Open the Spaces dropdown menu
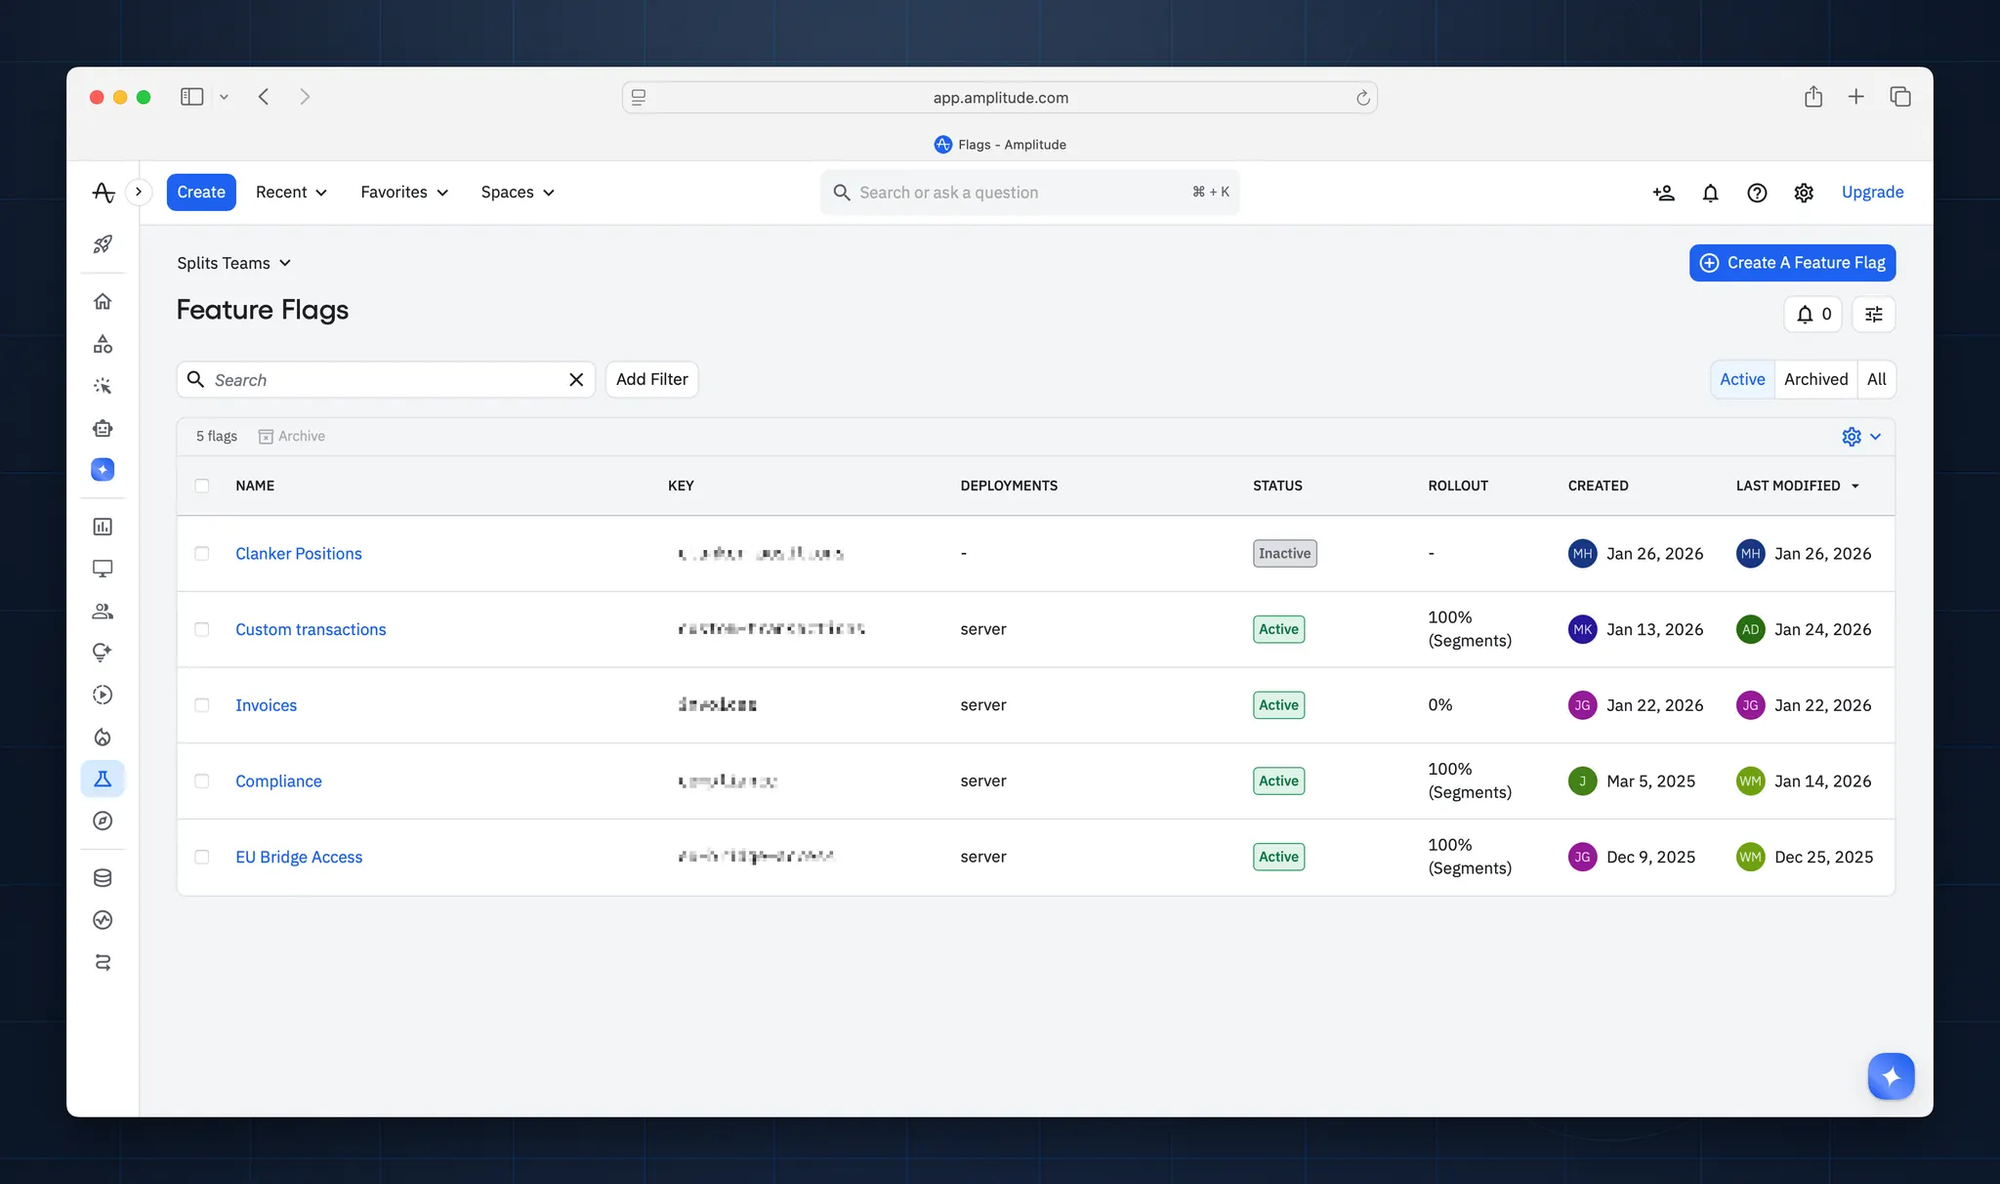The width and height of the screenshot is (2000, 1184). (x=517, y=192)
